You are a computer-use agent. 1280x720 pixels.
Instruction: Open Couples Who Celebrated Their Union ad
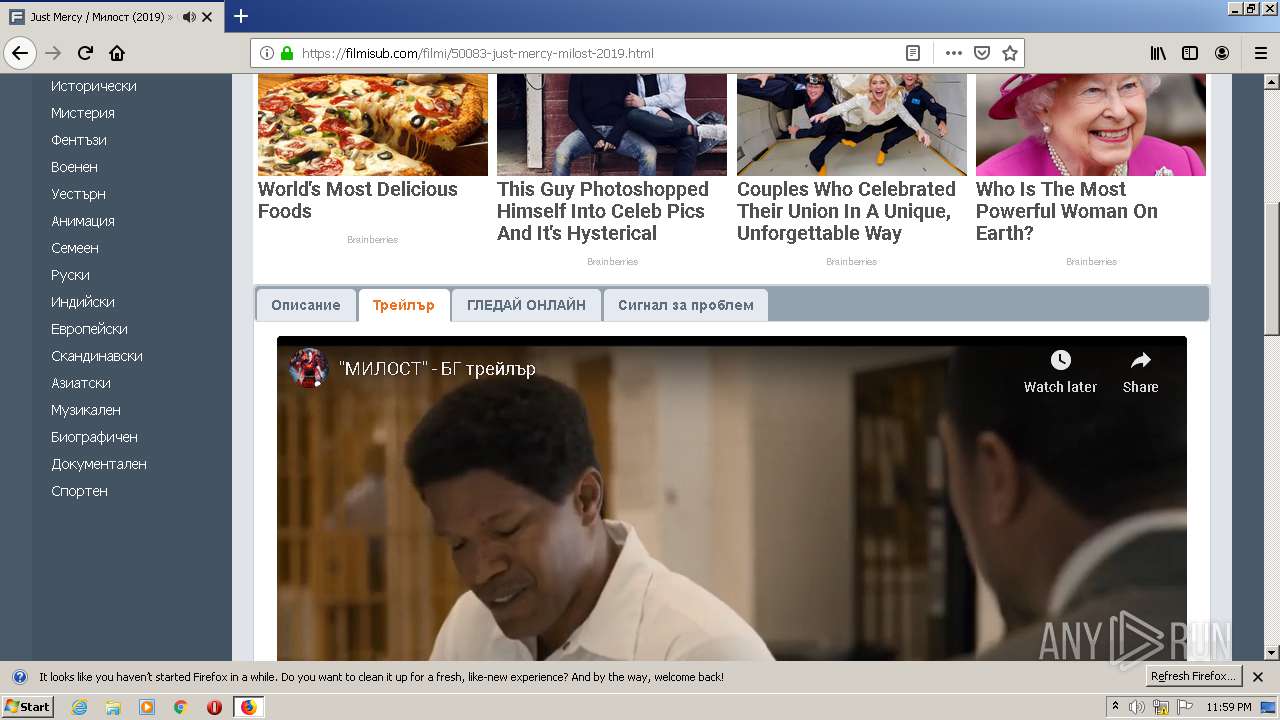coord(846,211)
